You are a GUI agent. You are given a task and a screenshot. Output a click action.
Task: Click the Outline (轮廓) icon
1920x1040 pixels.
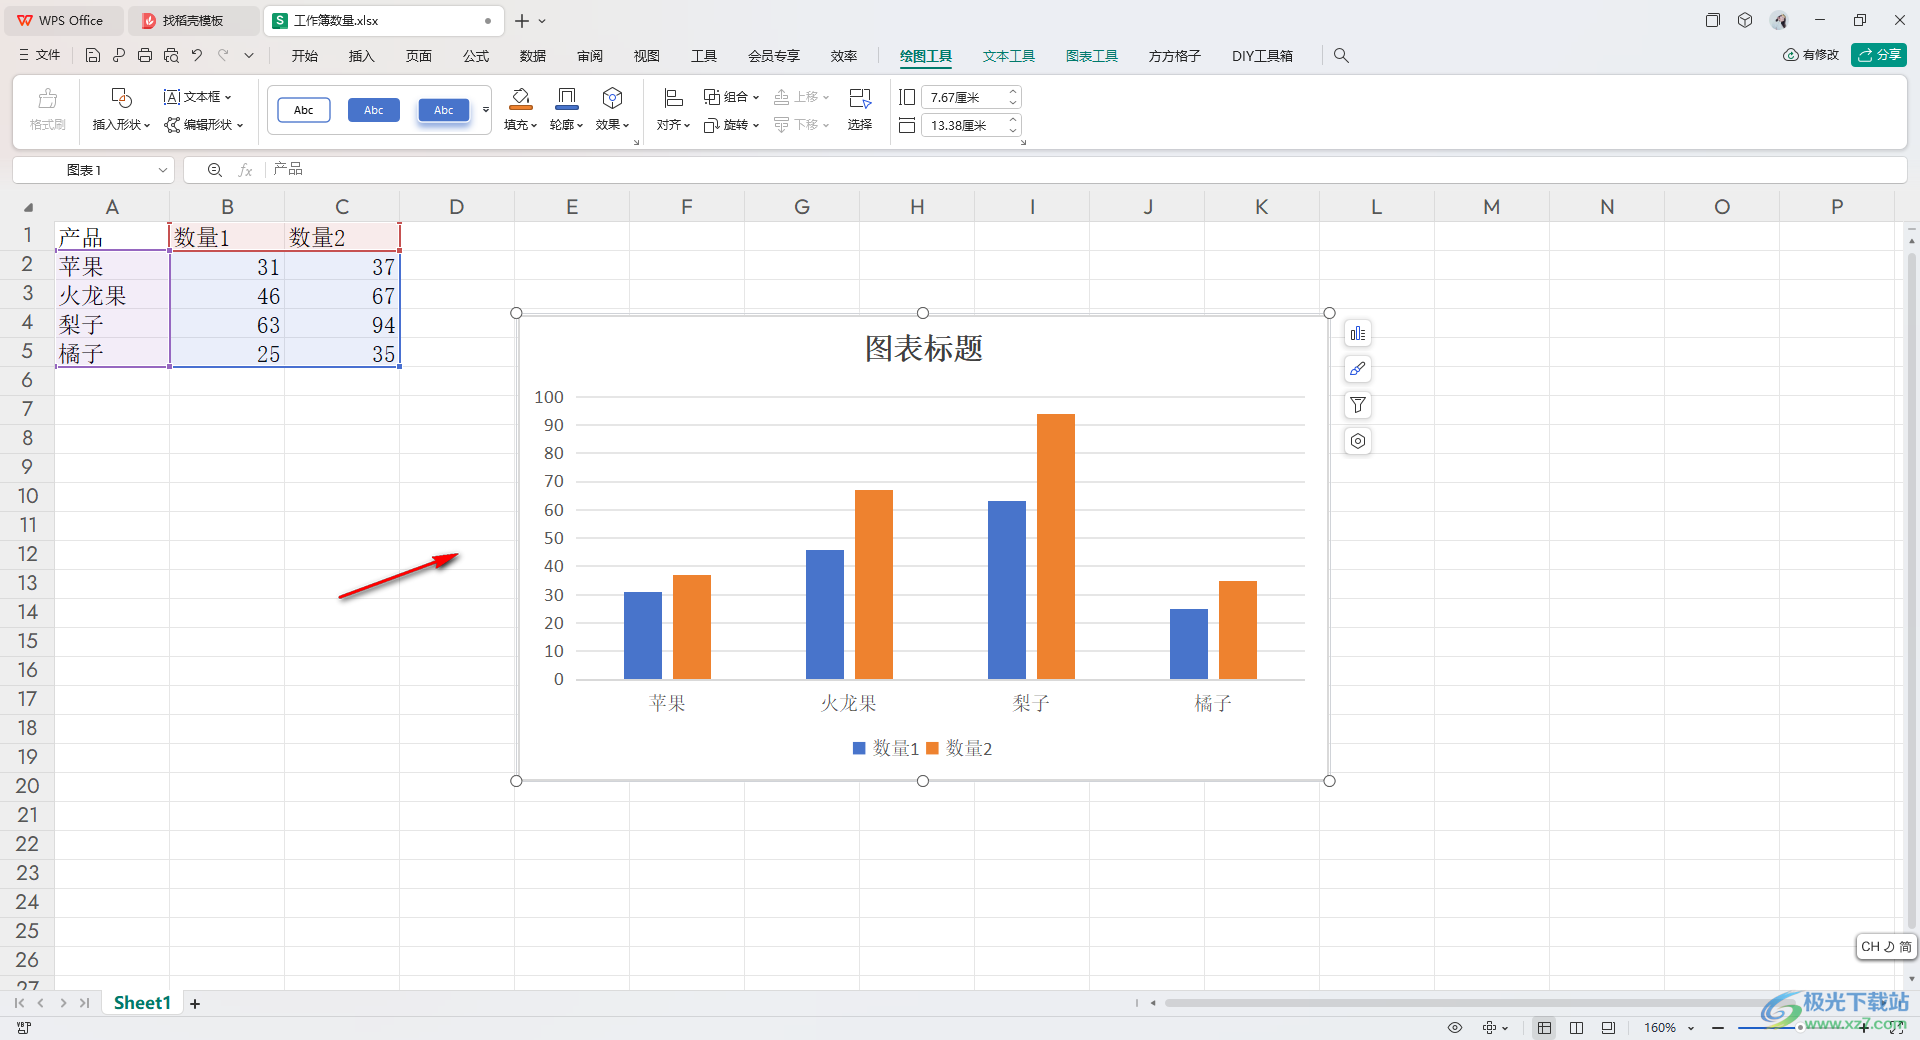(566, 98)
